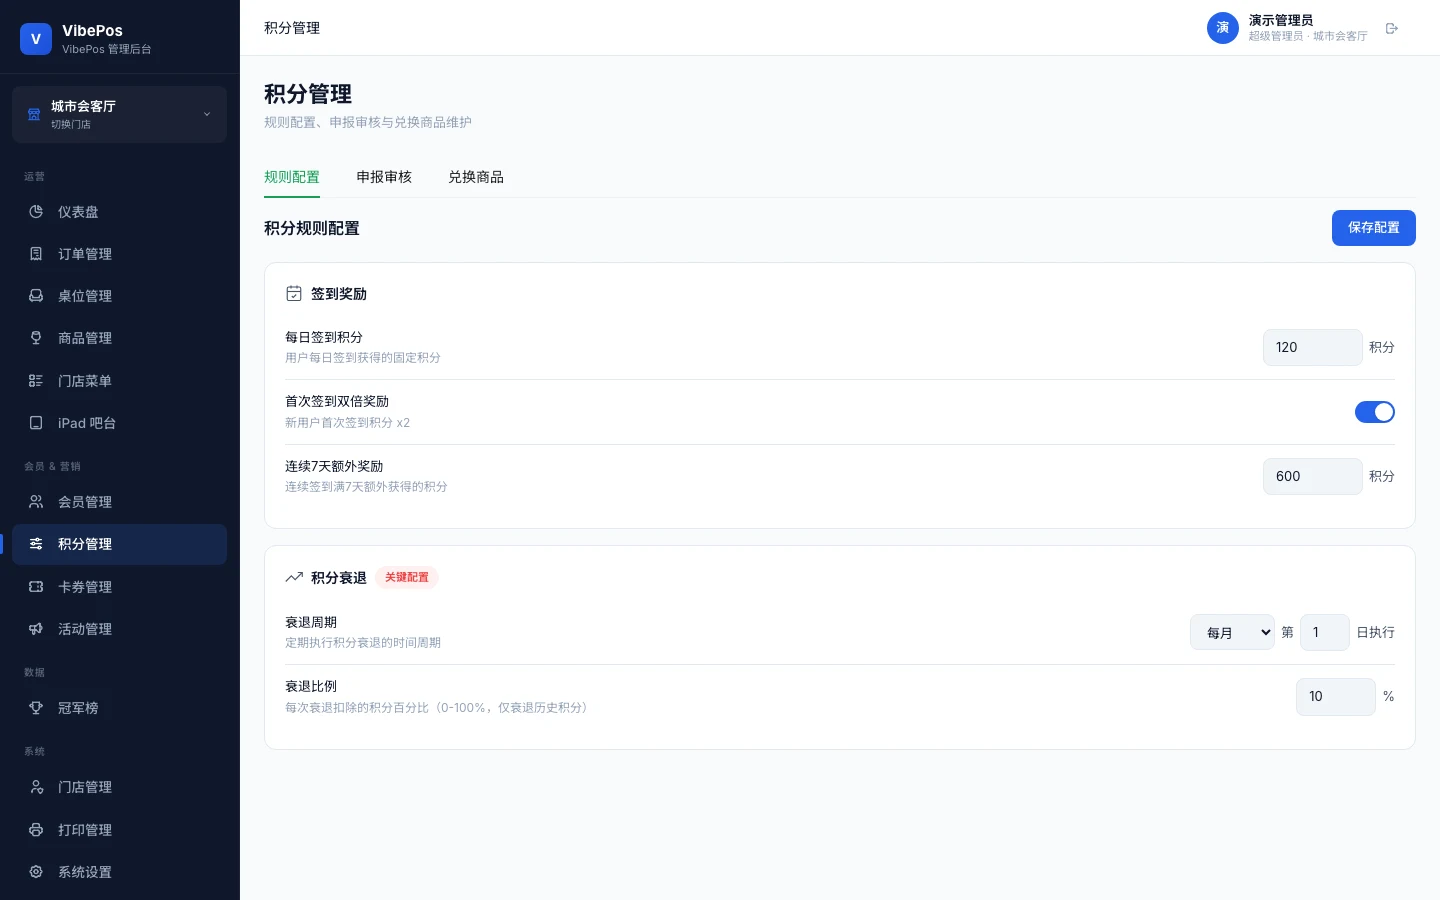Click the 桌位管理 table icon
Viewport: 1440px width, 900px height.
[36, 296]
